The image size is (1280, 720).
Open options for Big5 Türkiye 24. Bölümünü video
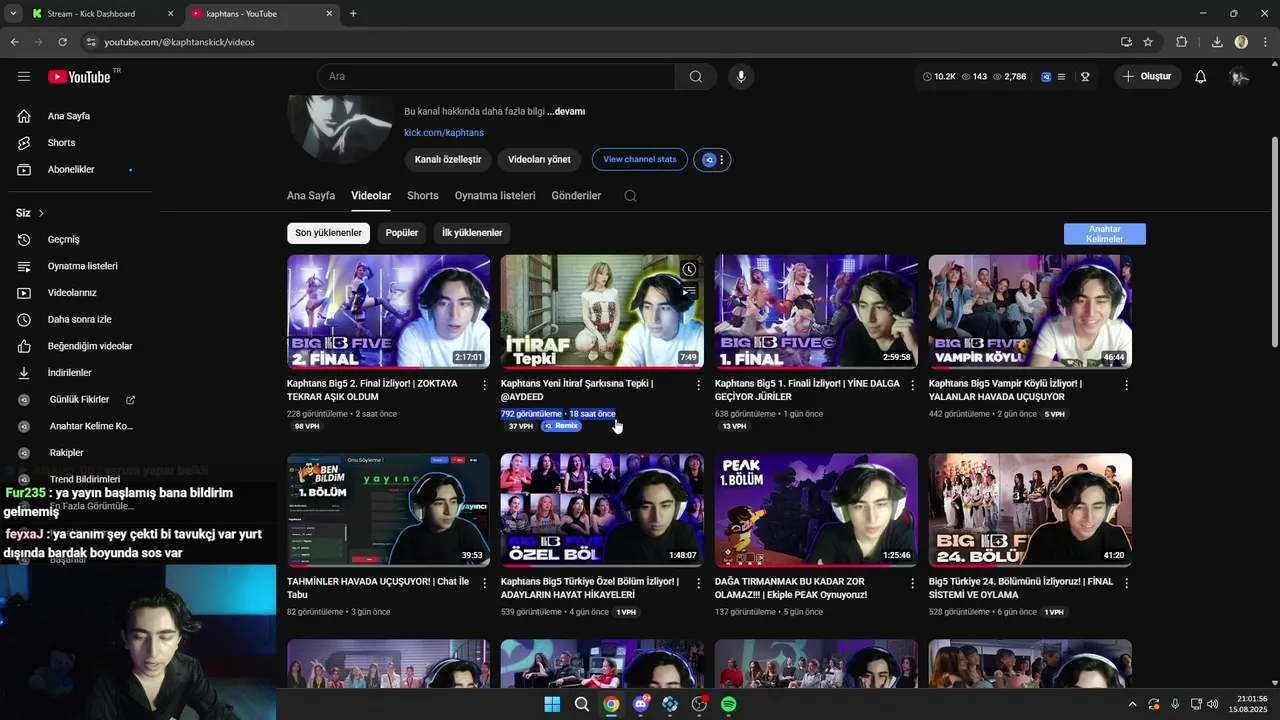point(1126,583)
